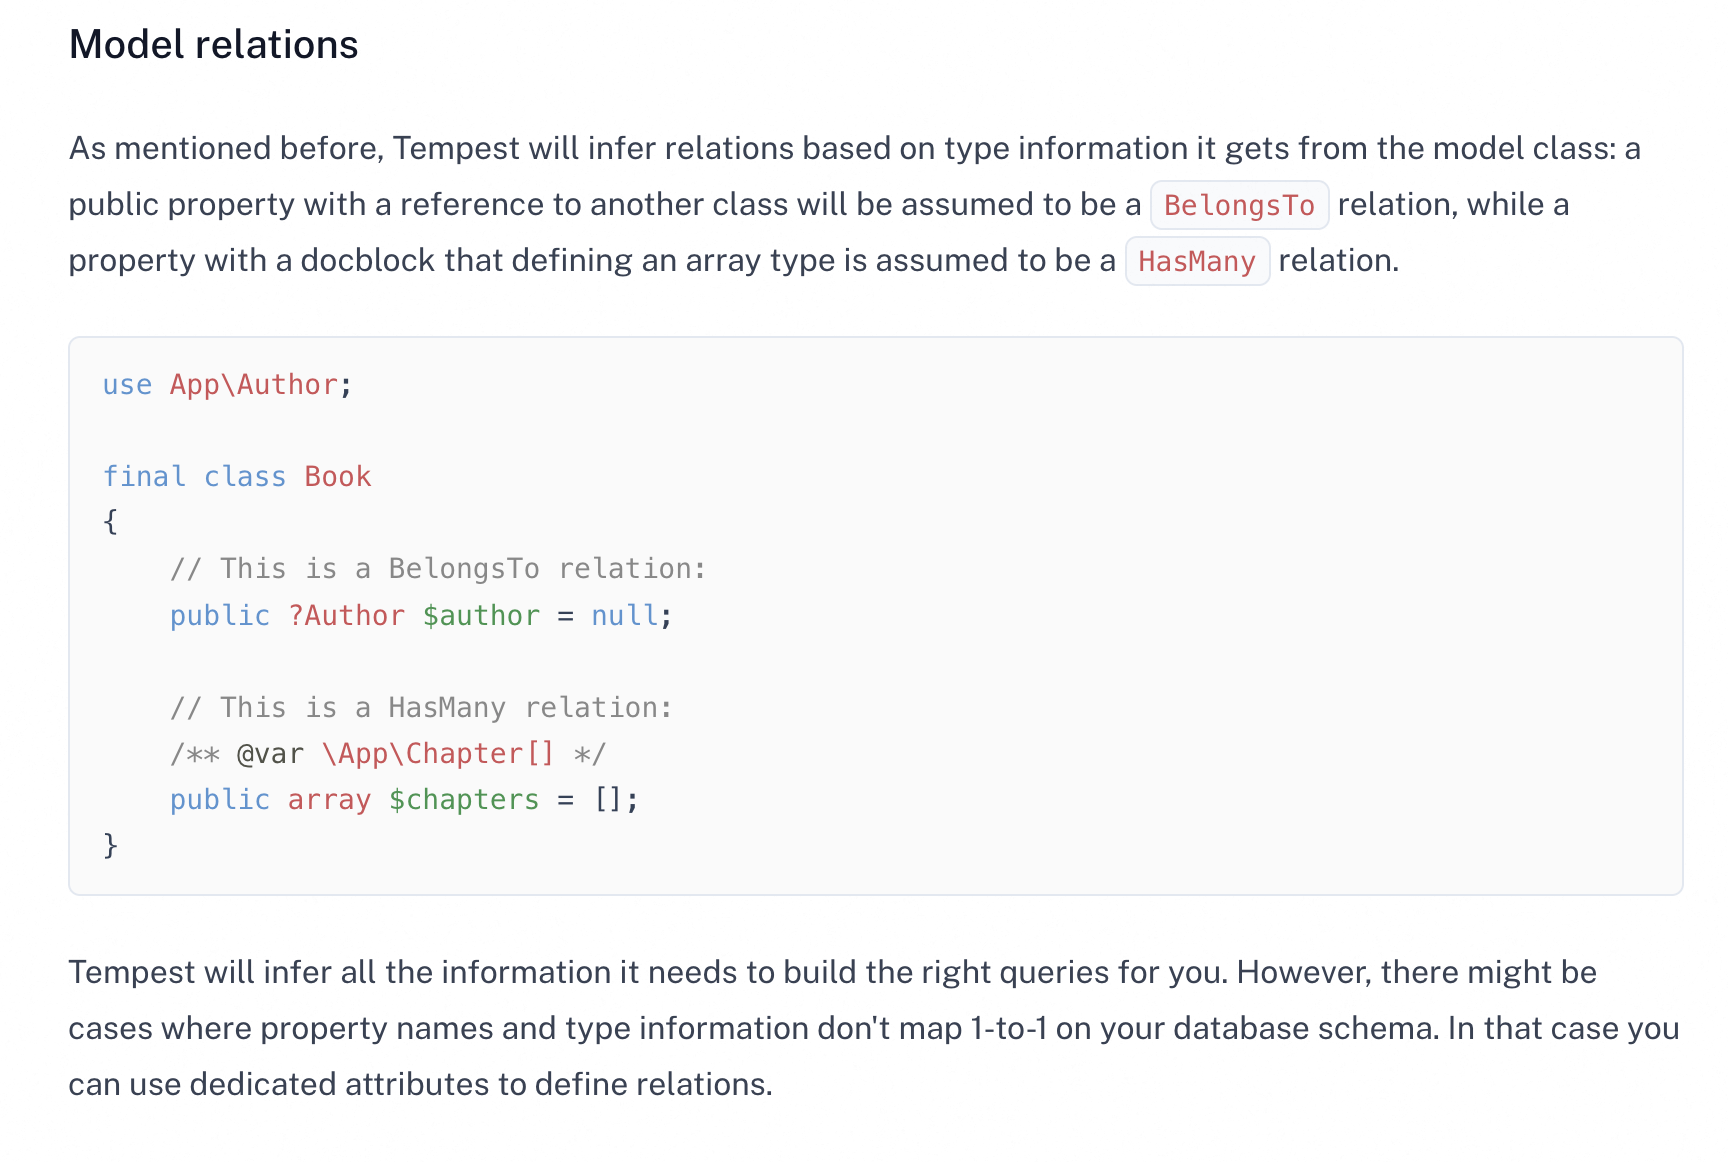Screen dimensions: 1728x1162
Task: Click the BelongsTo inline code badge
Action: coord(1239,205)
